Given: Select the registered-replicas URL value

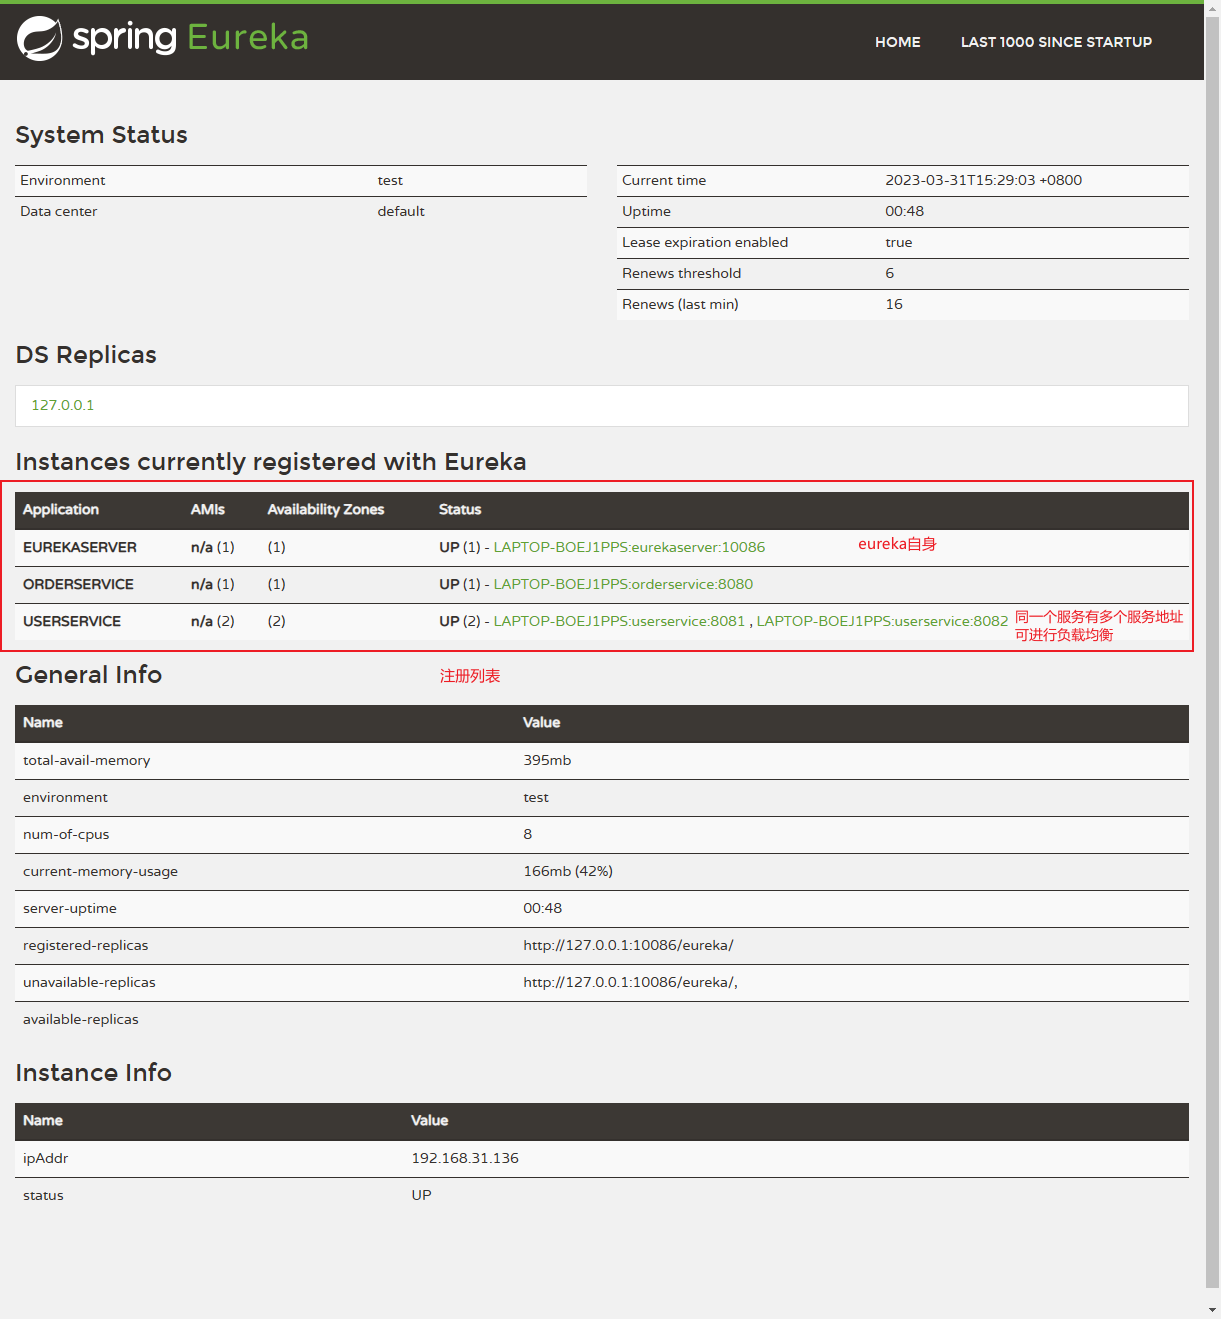Looking at the screenshot, I should point(628,945).
